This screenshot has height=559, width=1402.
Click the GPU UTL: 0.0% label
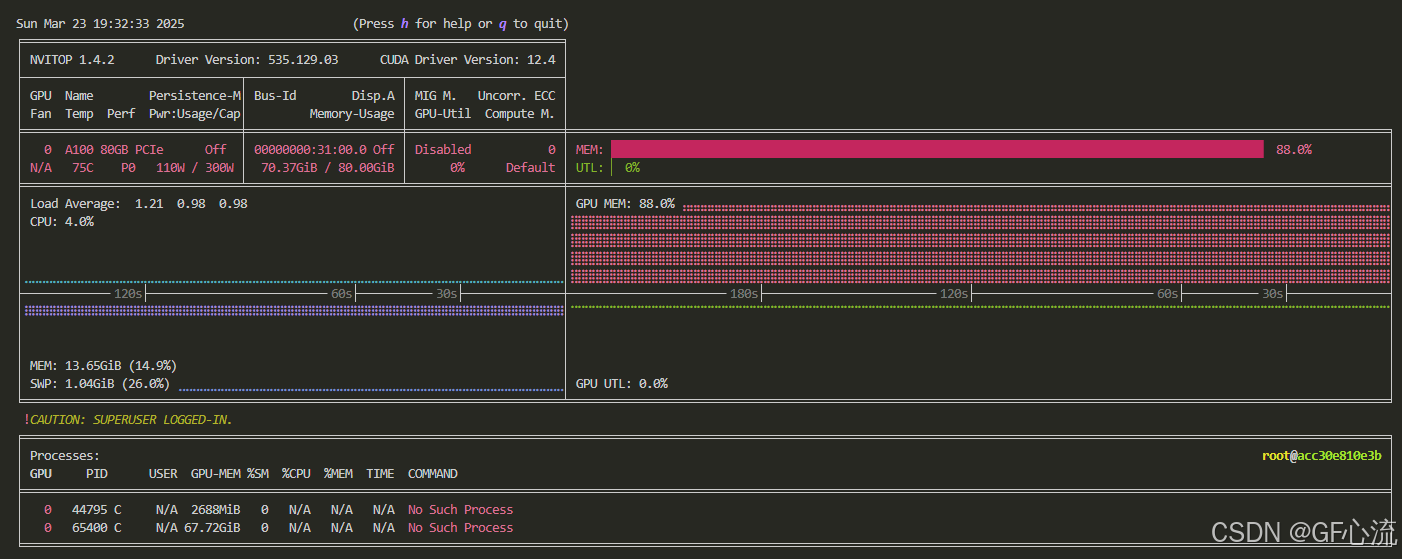(x=622, y=384)
